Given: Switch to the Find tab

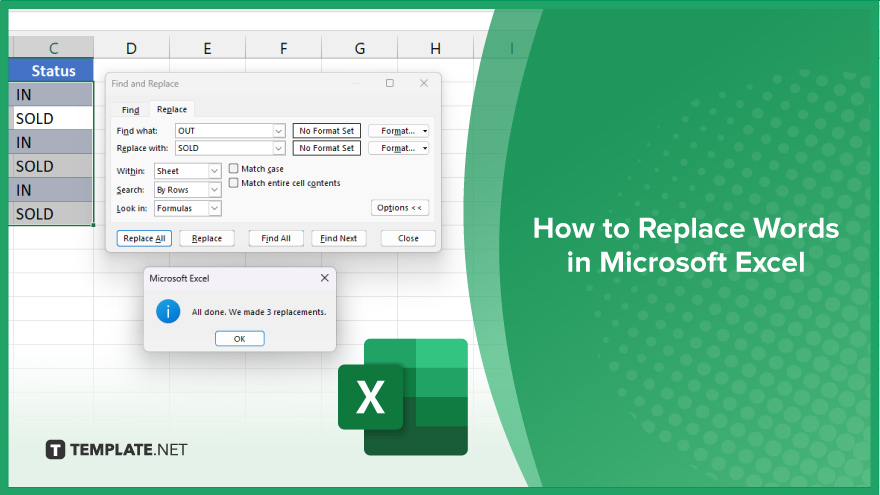Looking at the screenshot, I should pos(130,109).
